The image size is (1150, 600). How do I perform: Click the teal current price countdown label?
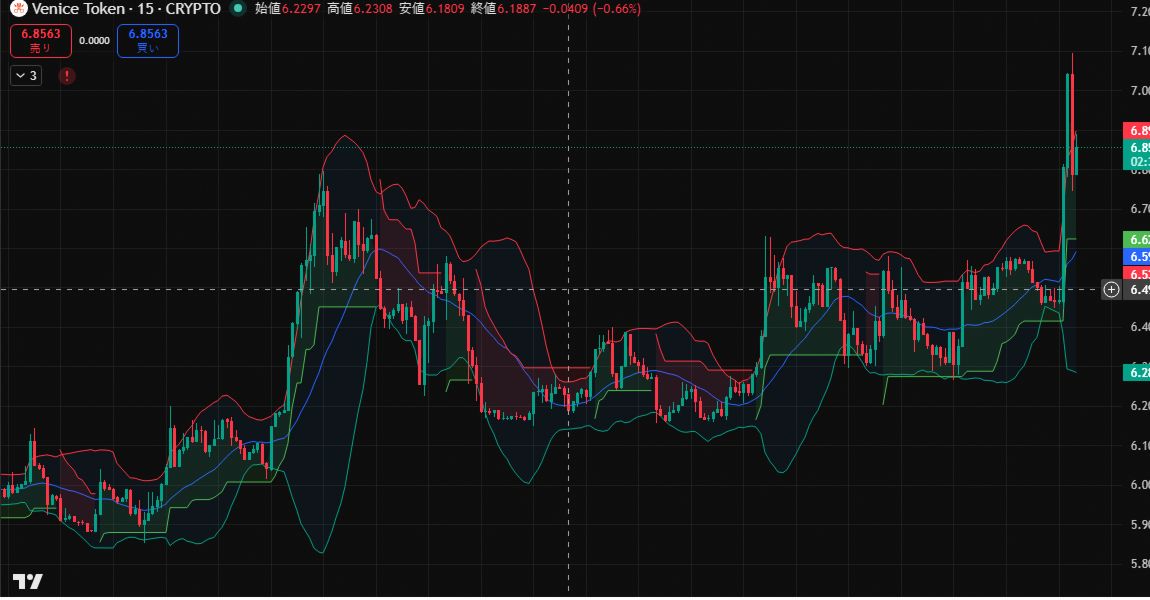[x=1136, y=154]
